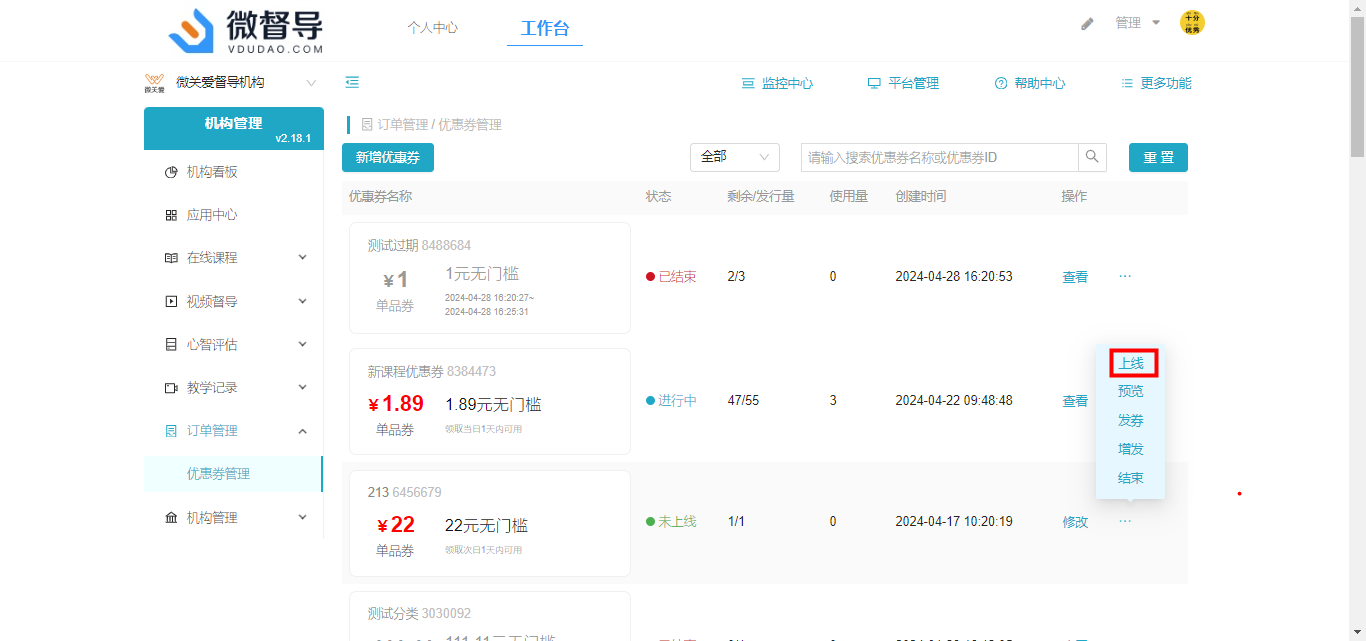Click 订单管理 in the breadcrumb
This screenshot has width=1366, height=641.
click(x=403, y=125)
